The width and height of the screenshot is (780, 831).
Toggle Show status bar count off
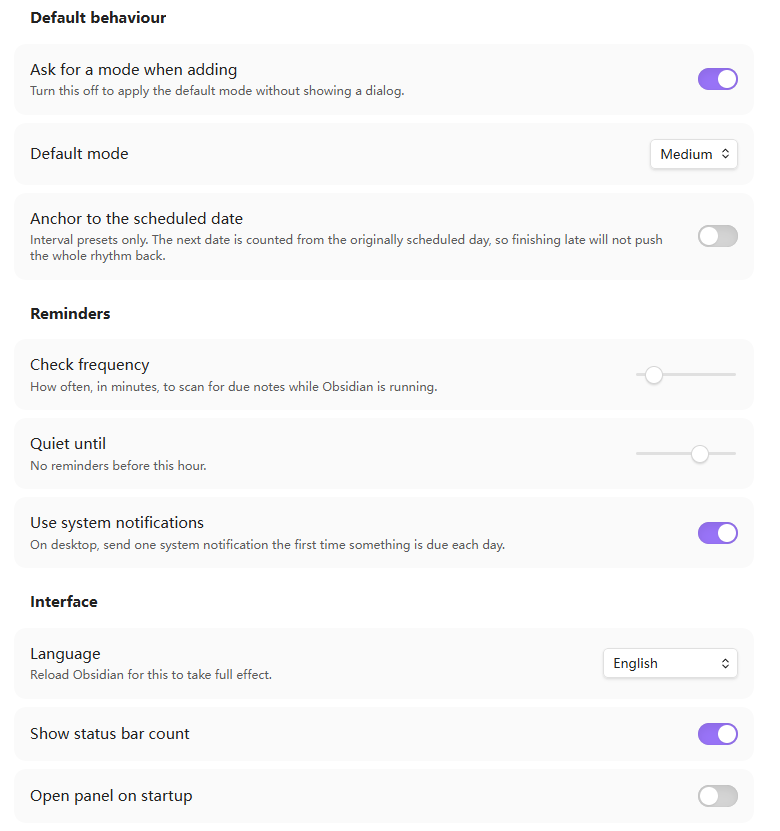pyautogui.click(x=717, y=734)
